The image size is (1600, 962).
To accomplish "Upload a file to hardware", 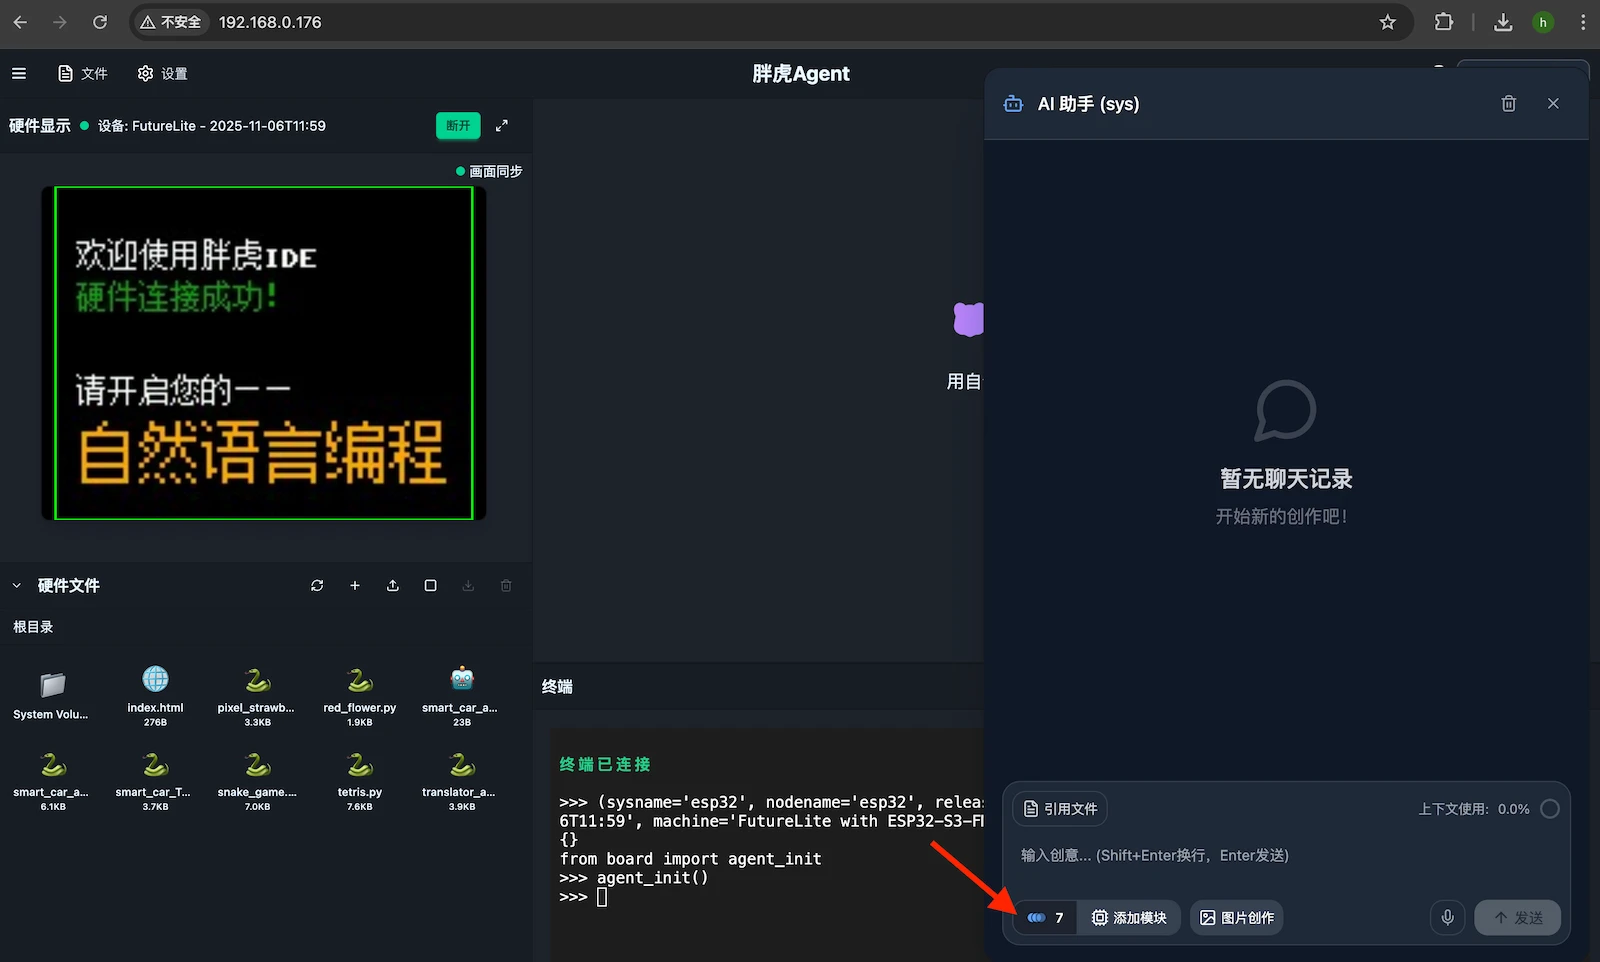I will [x=393, y=586].
